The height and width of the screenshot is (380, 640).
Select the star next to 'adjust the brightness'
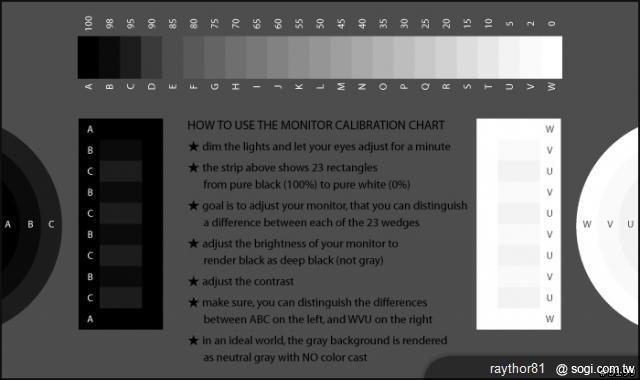coord(193,244)
